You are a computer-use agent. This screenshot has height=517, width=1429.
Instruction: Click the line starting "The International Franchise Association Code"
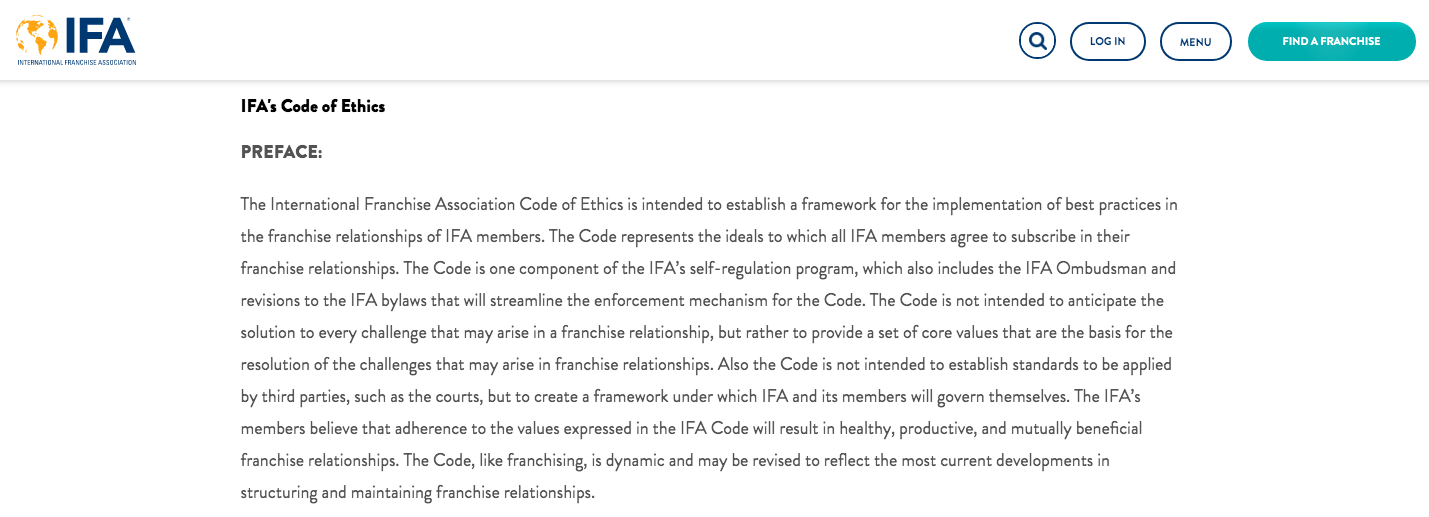click(x=709, y=205)
